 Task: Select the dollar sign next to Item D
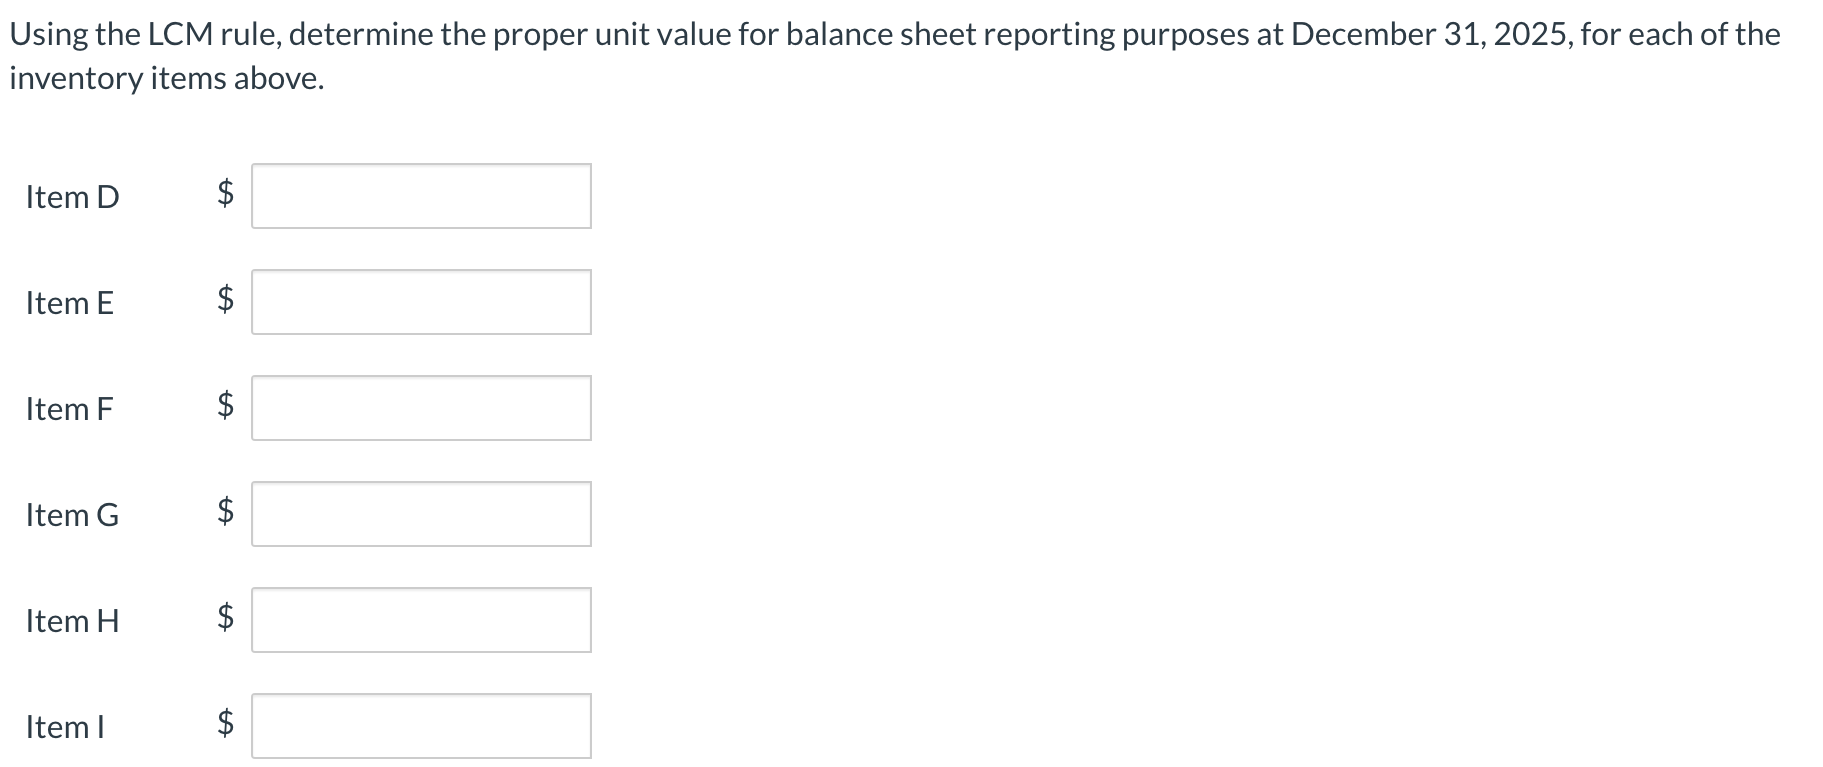click(224, 195)
